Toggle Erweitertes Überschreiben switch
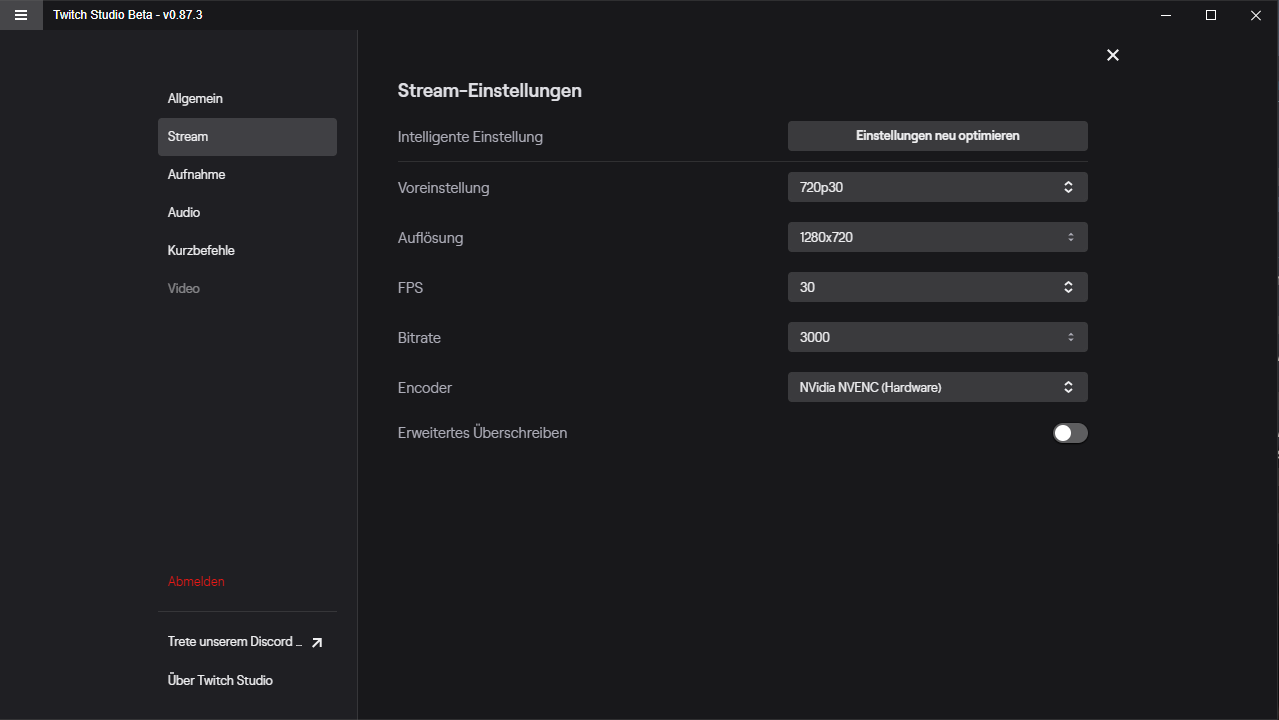 [1069, 433]
